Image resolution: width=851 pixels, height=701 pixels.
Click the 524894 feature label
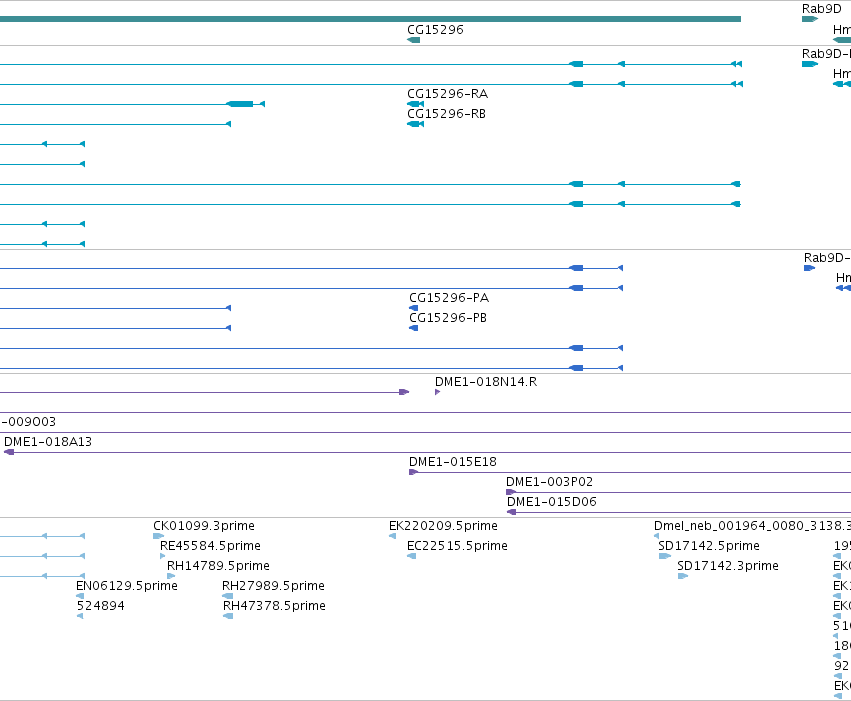point(100,606)
